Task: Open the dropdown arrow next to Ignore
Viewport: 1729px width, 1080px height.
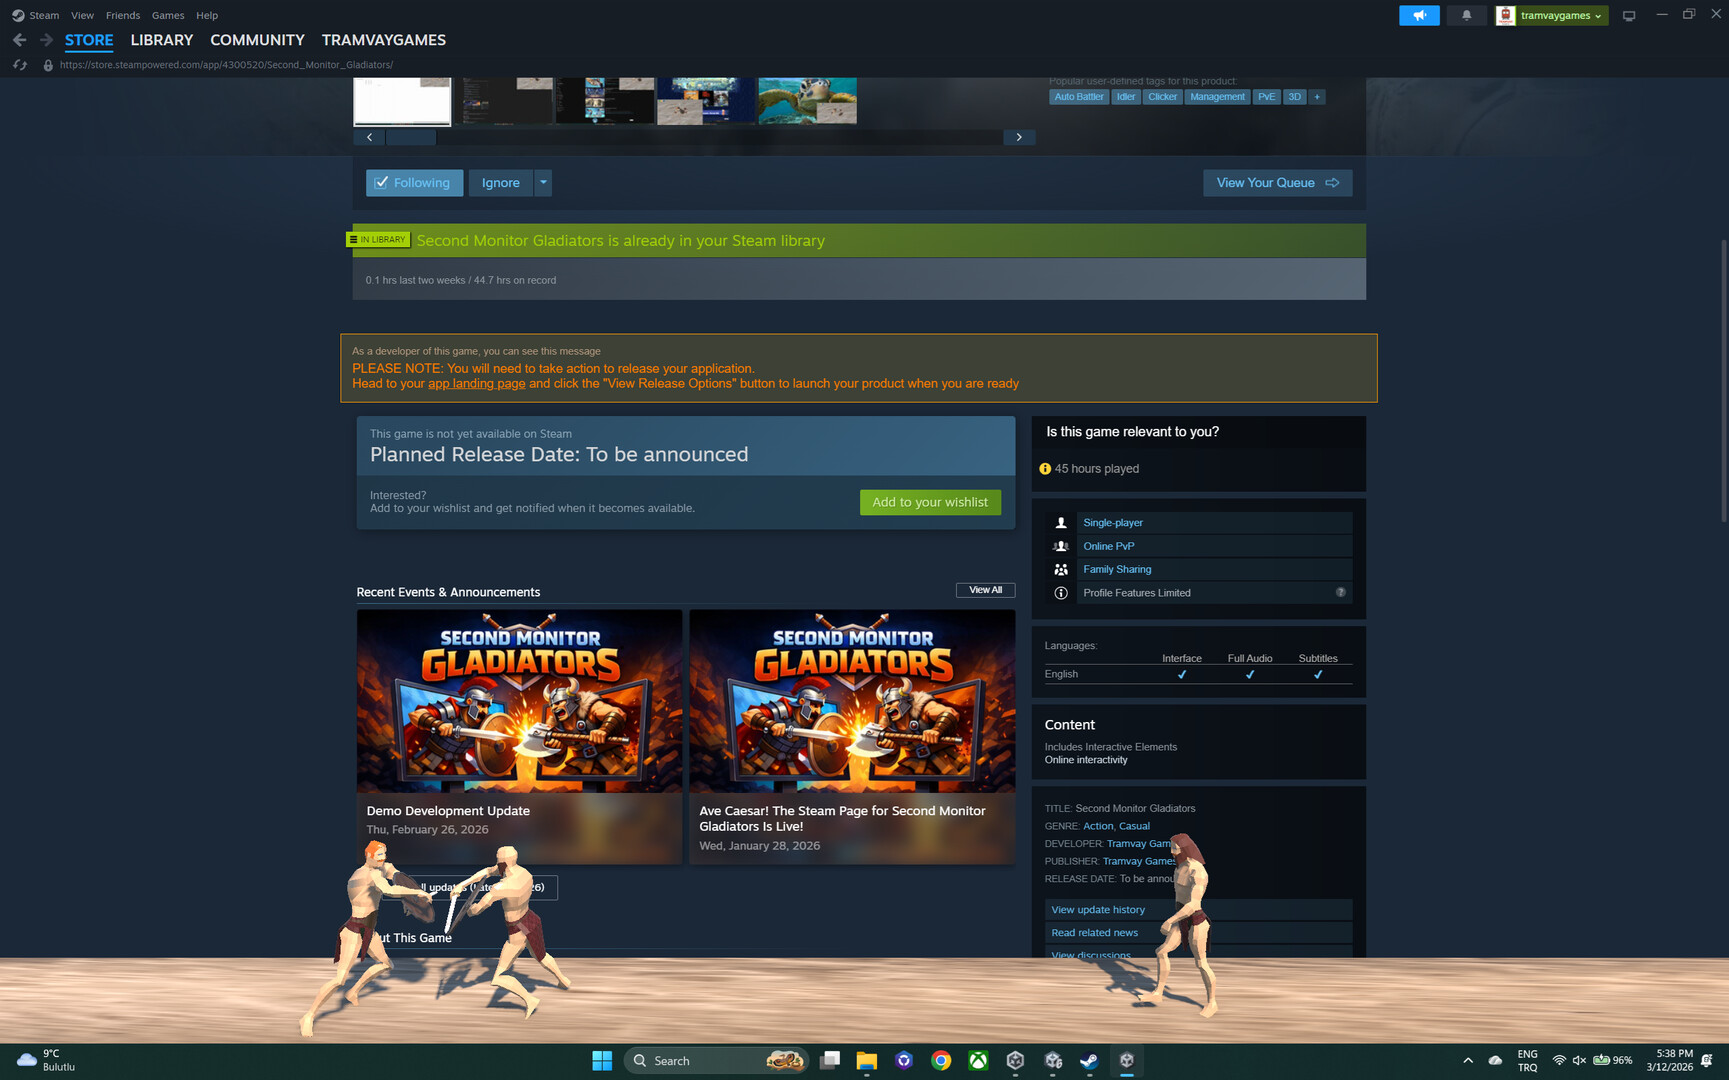Action: 543,182
